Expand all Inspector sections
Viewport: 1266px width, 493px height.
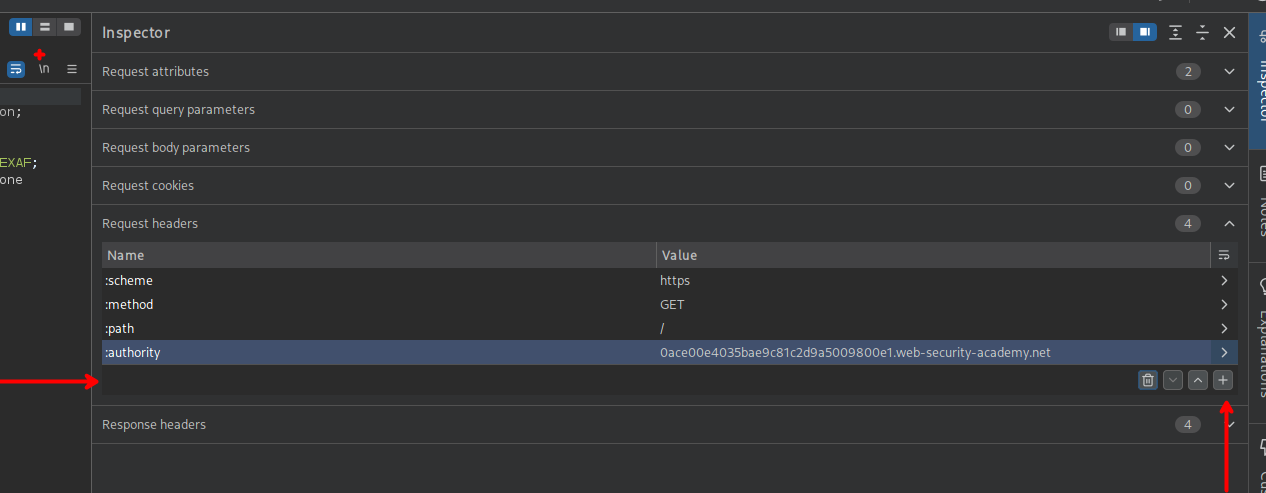point(1175,32)
